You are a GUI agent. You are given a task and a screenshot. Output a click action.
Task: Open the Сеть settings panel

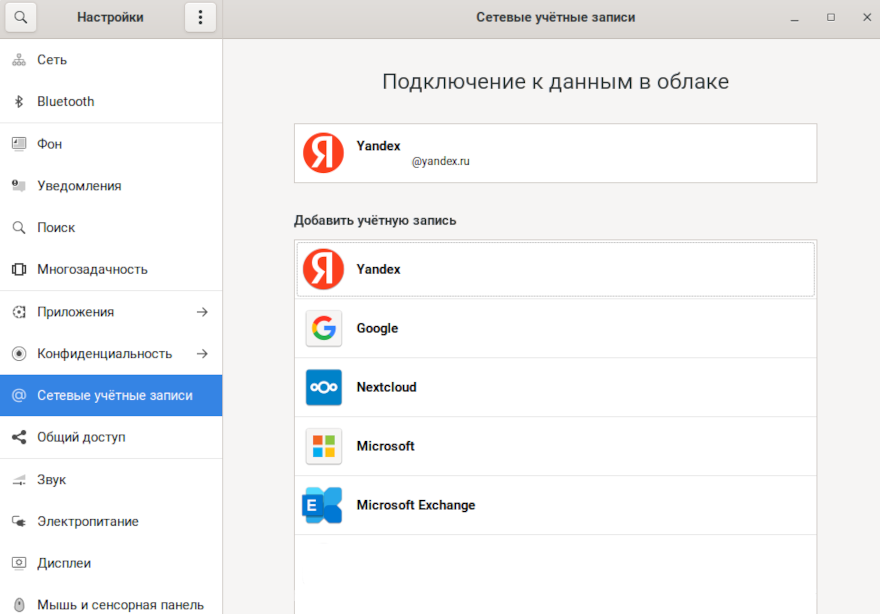(x=52, y=59)
